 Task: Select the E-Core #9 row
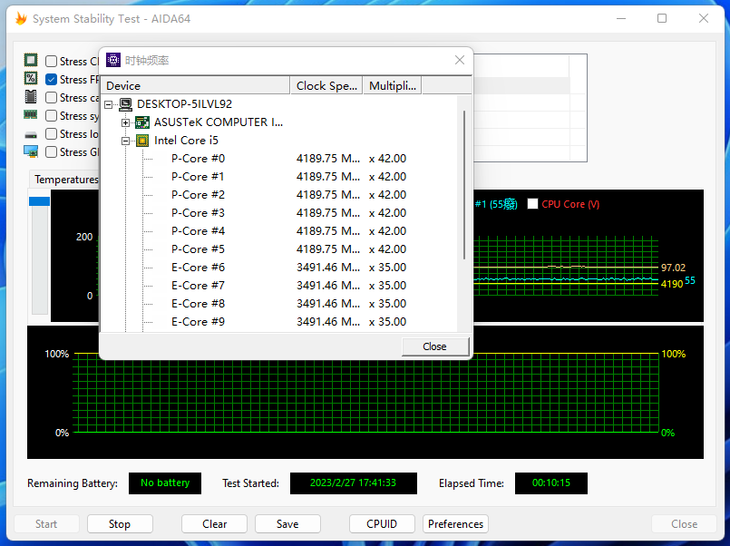coord(278,322)
